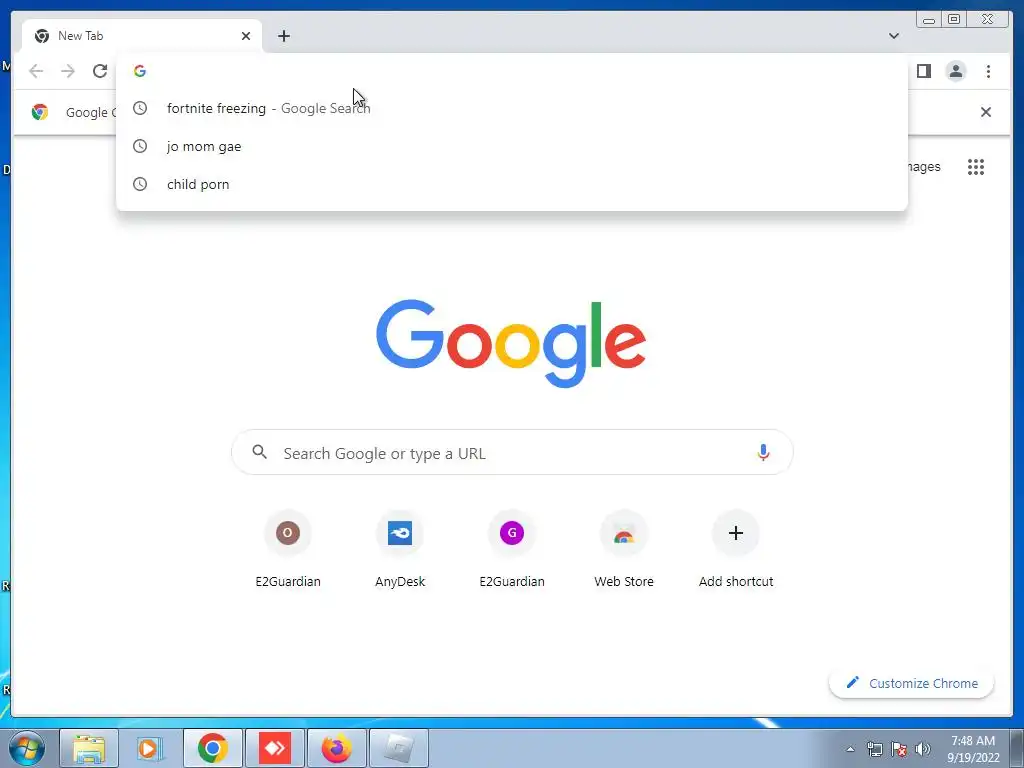The image size is (1024, 768).
Task: Choose the "jo mom gae" suggestion
Action: [x=511, y=146]
